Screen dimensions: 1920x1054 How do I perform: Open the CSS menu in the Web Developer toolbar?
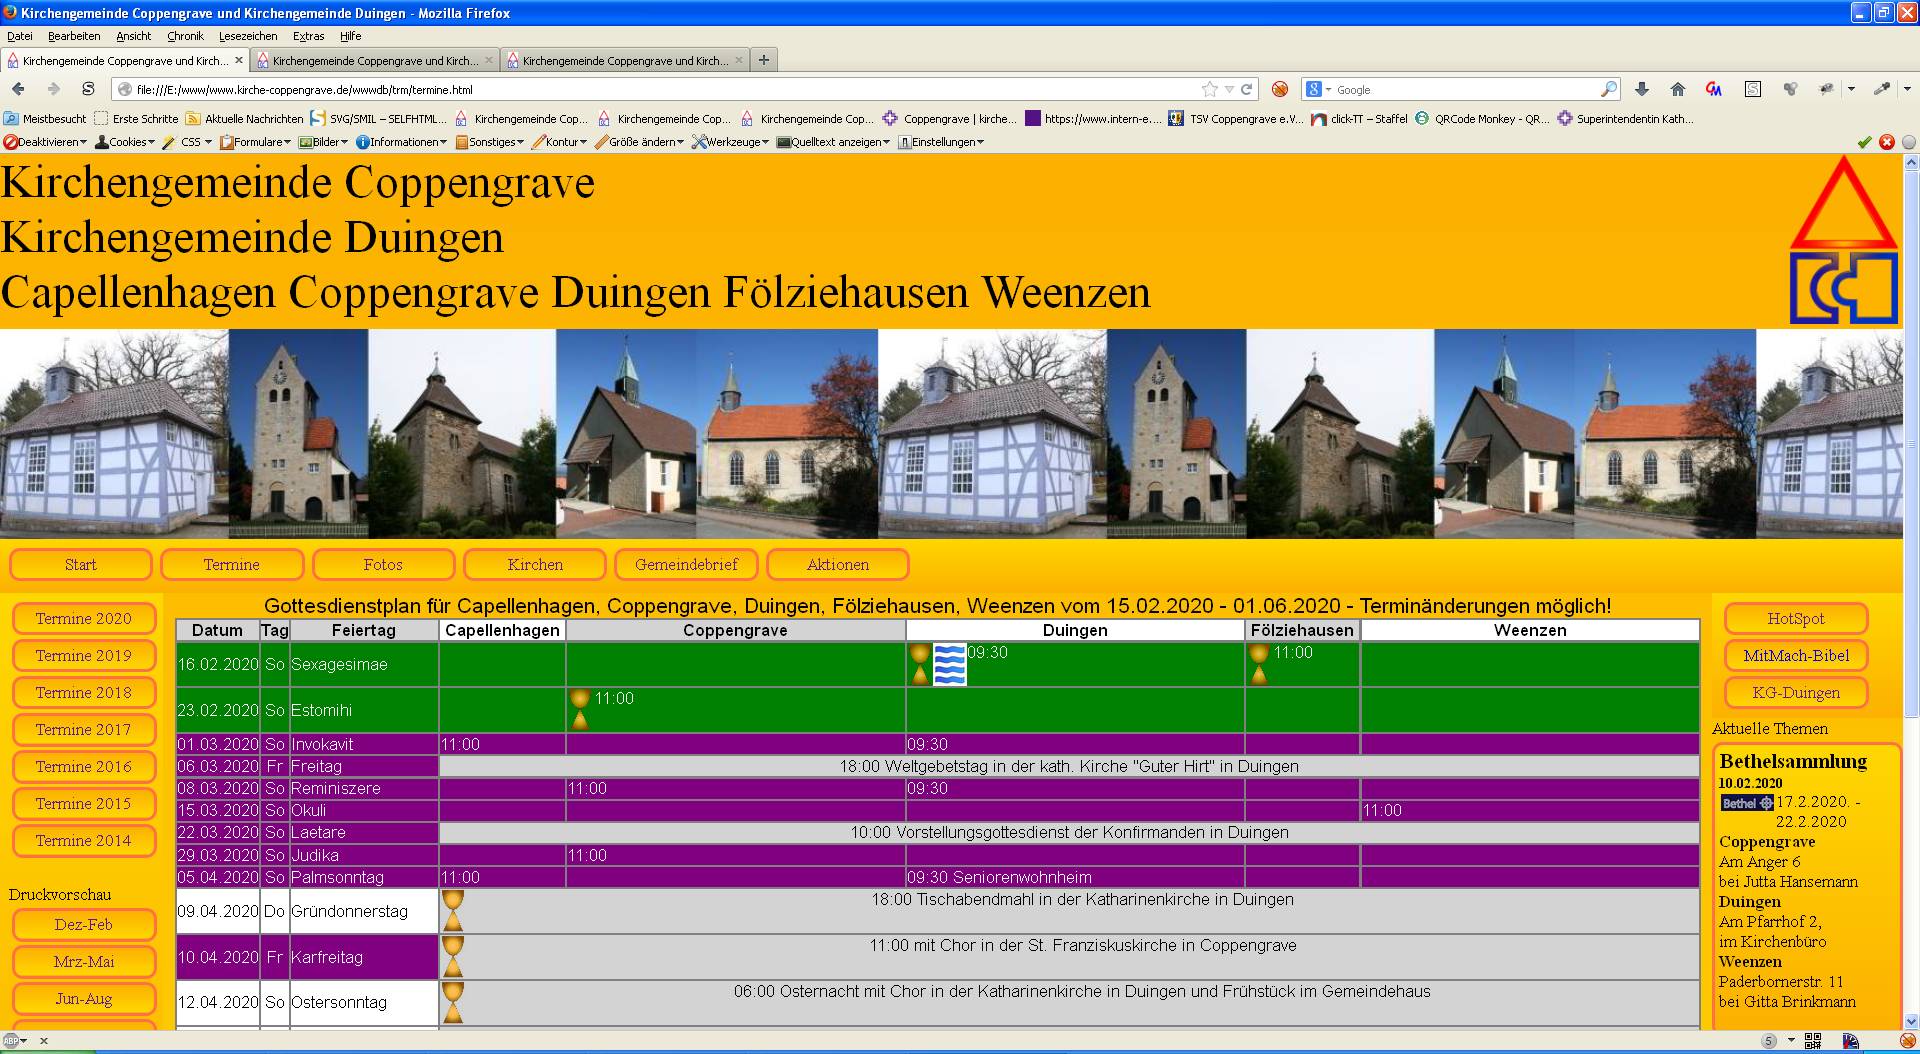(x=189, y=141)
